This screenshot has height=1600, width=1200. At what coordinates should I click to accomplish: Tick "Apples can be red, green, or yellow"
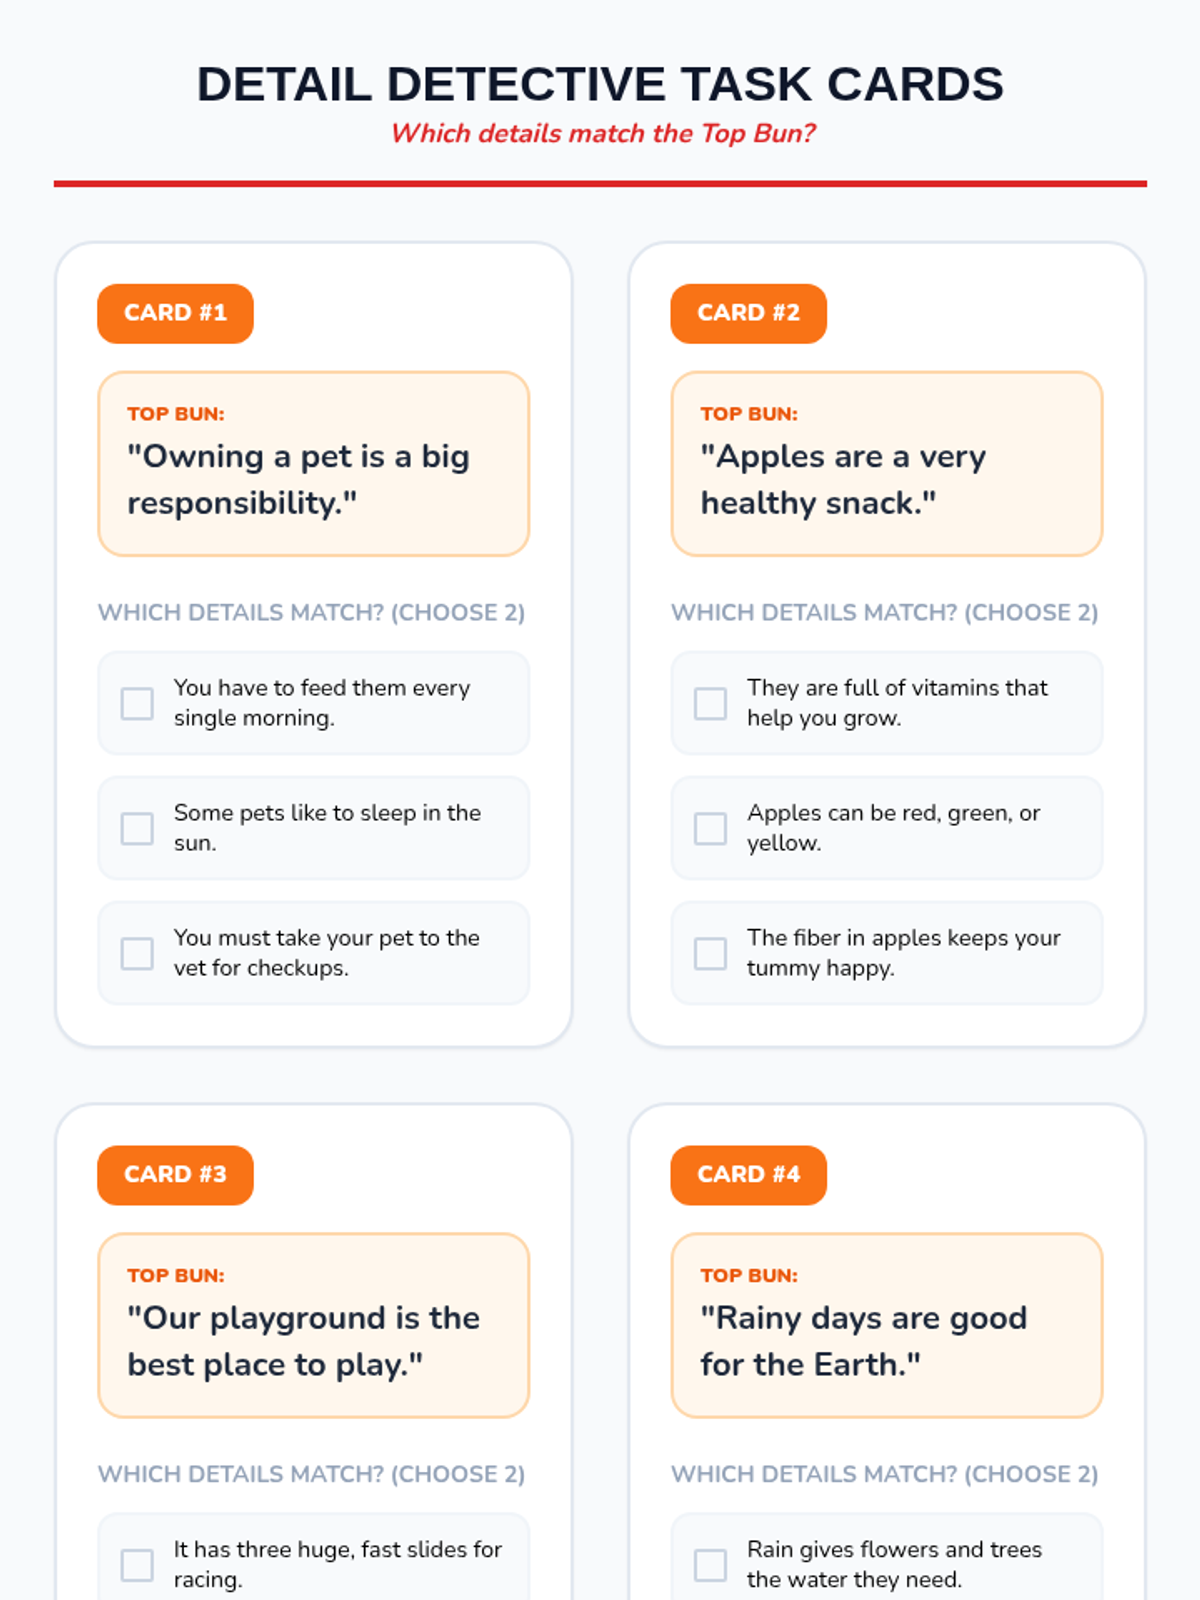pos(710,829)
